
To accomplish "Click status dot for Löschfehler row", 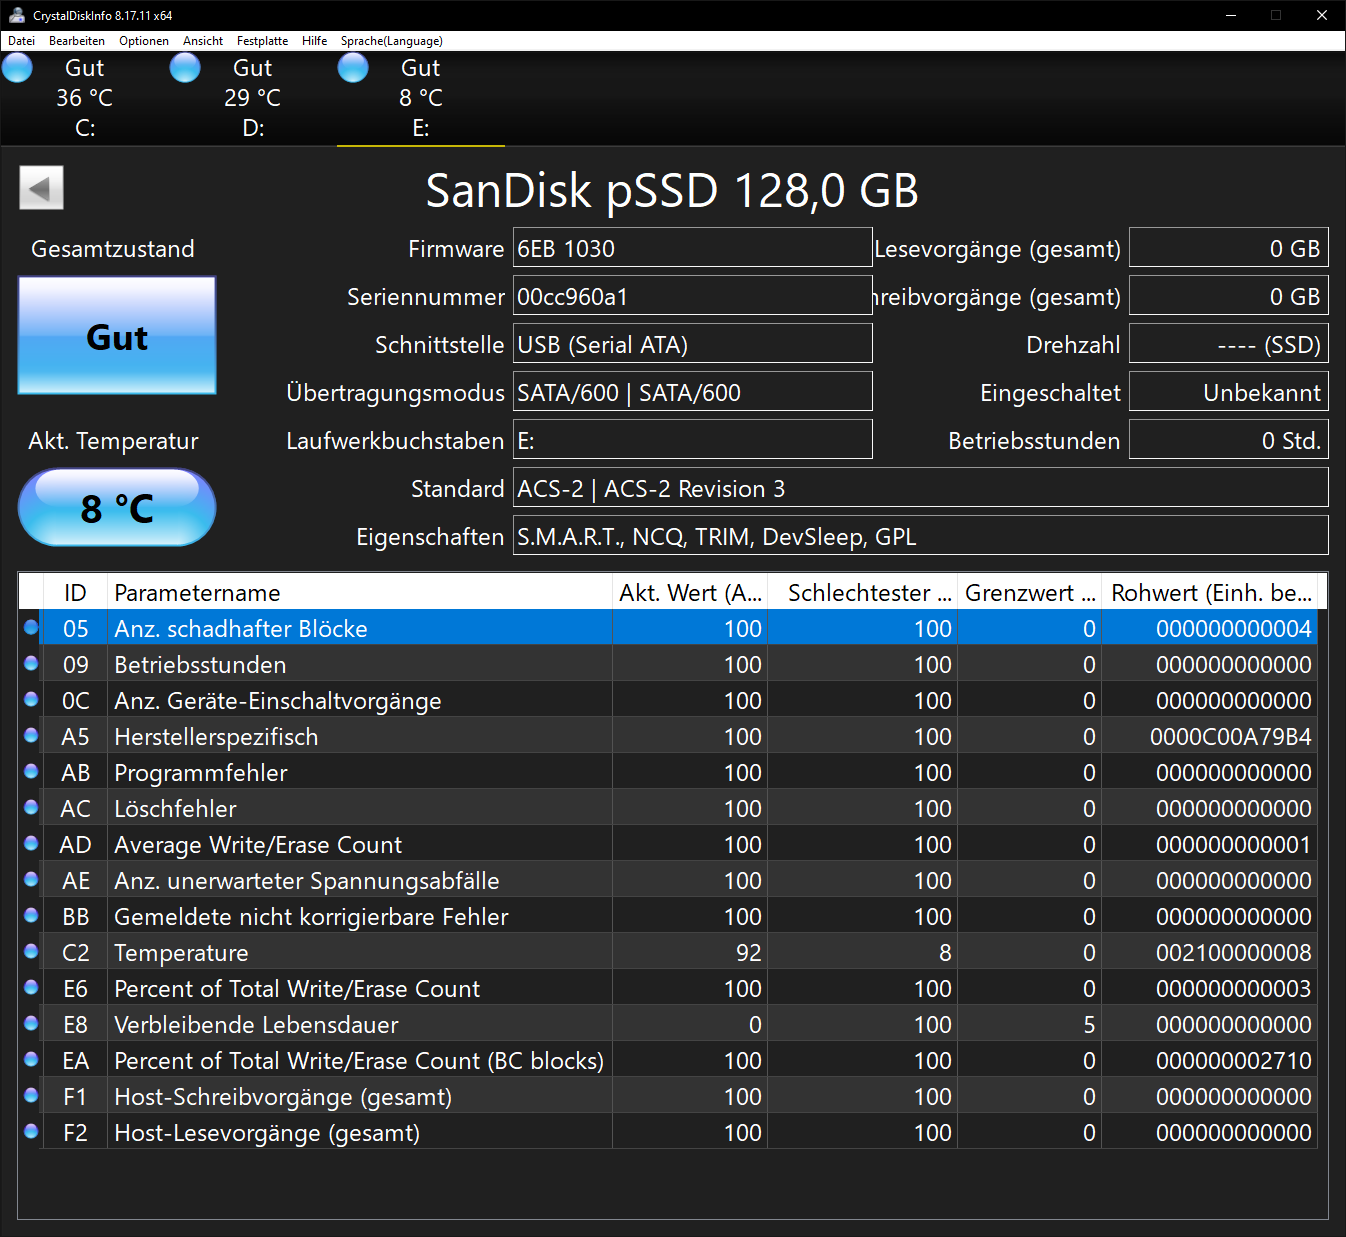I will click(31, 807).
